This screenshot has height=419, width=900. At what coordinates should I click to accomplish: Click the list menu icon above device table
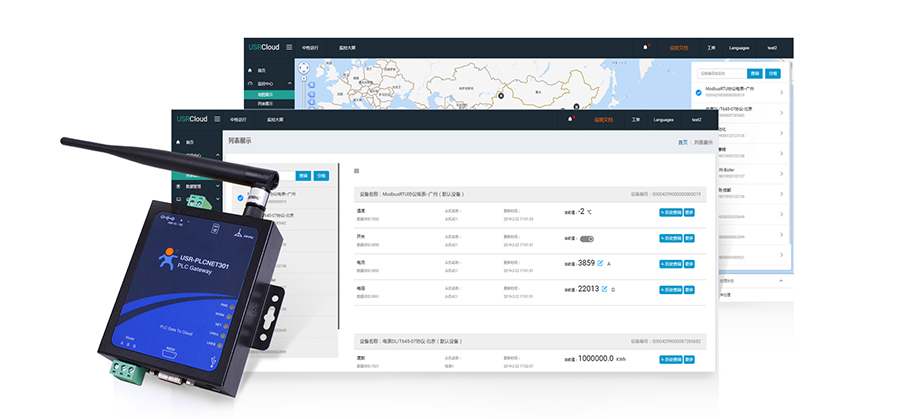356,171
